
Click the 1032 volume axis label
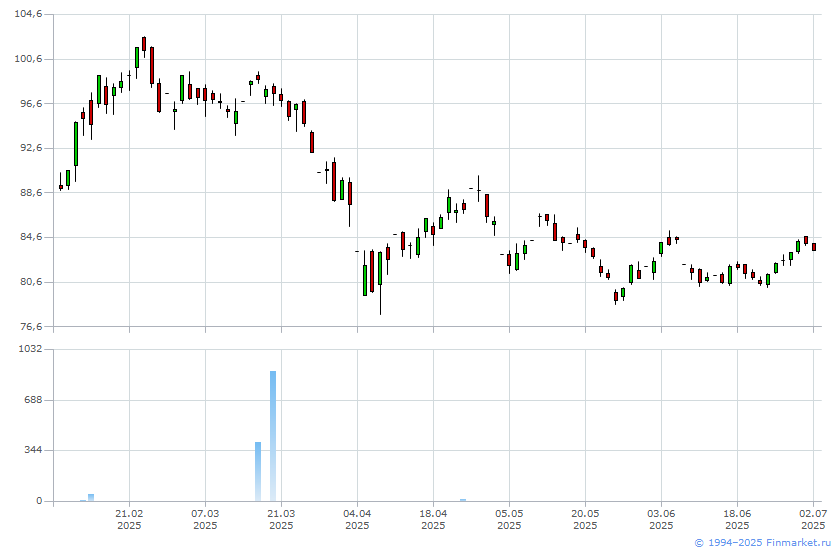point(30,349)
